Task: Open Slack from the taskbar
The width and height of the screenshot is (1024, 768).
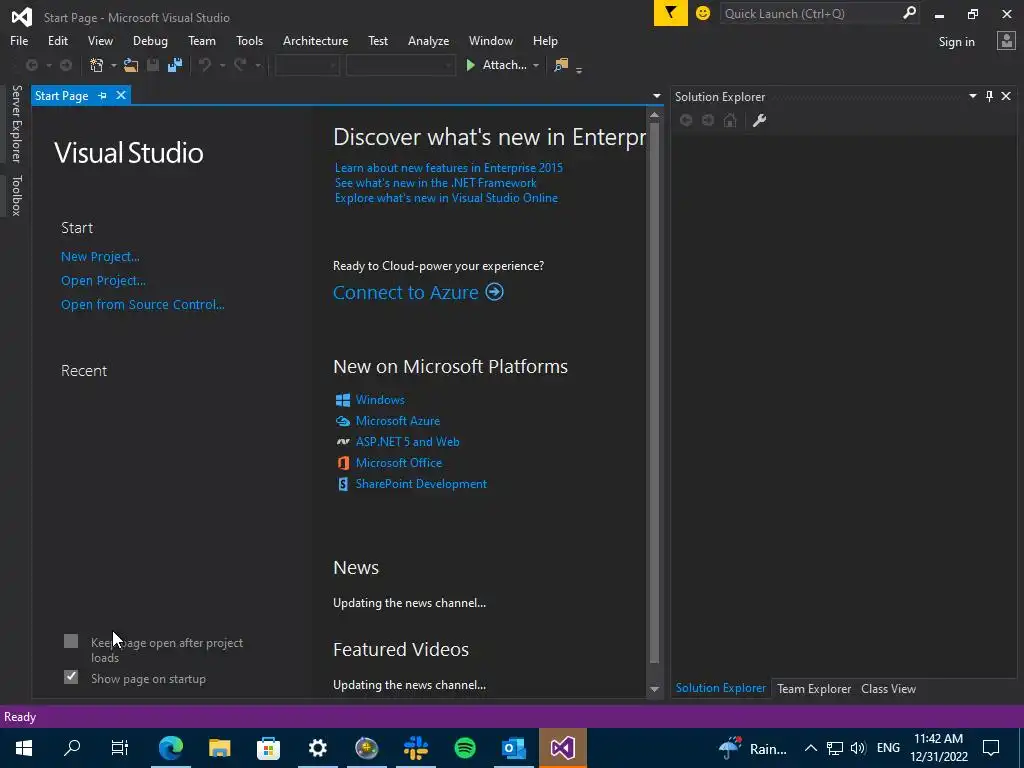Action: point(416,748)
